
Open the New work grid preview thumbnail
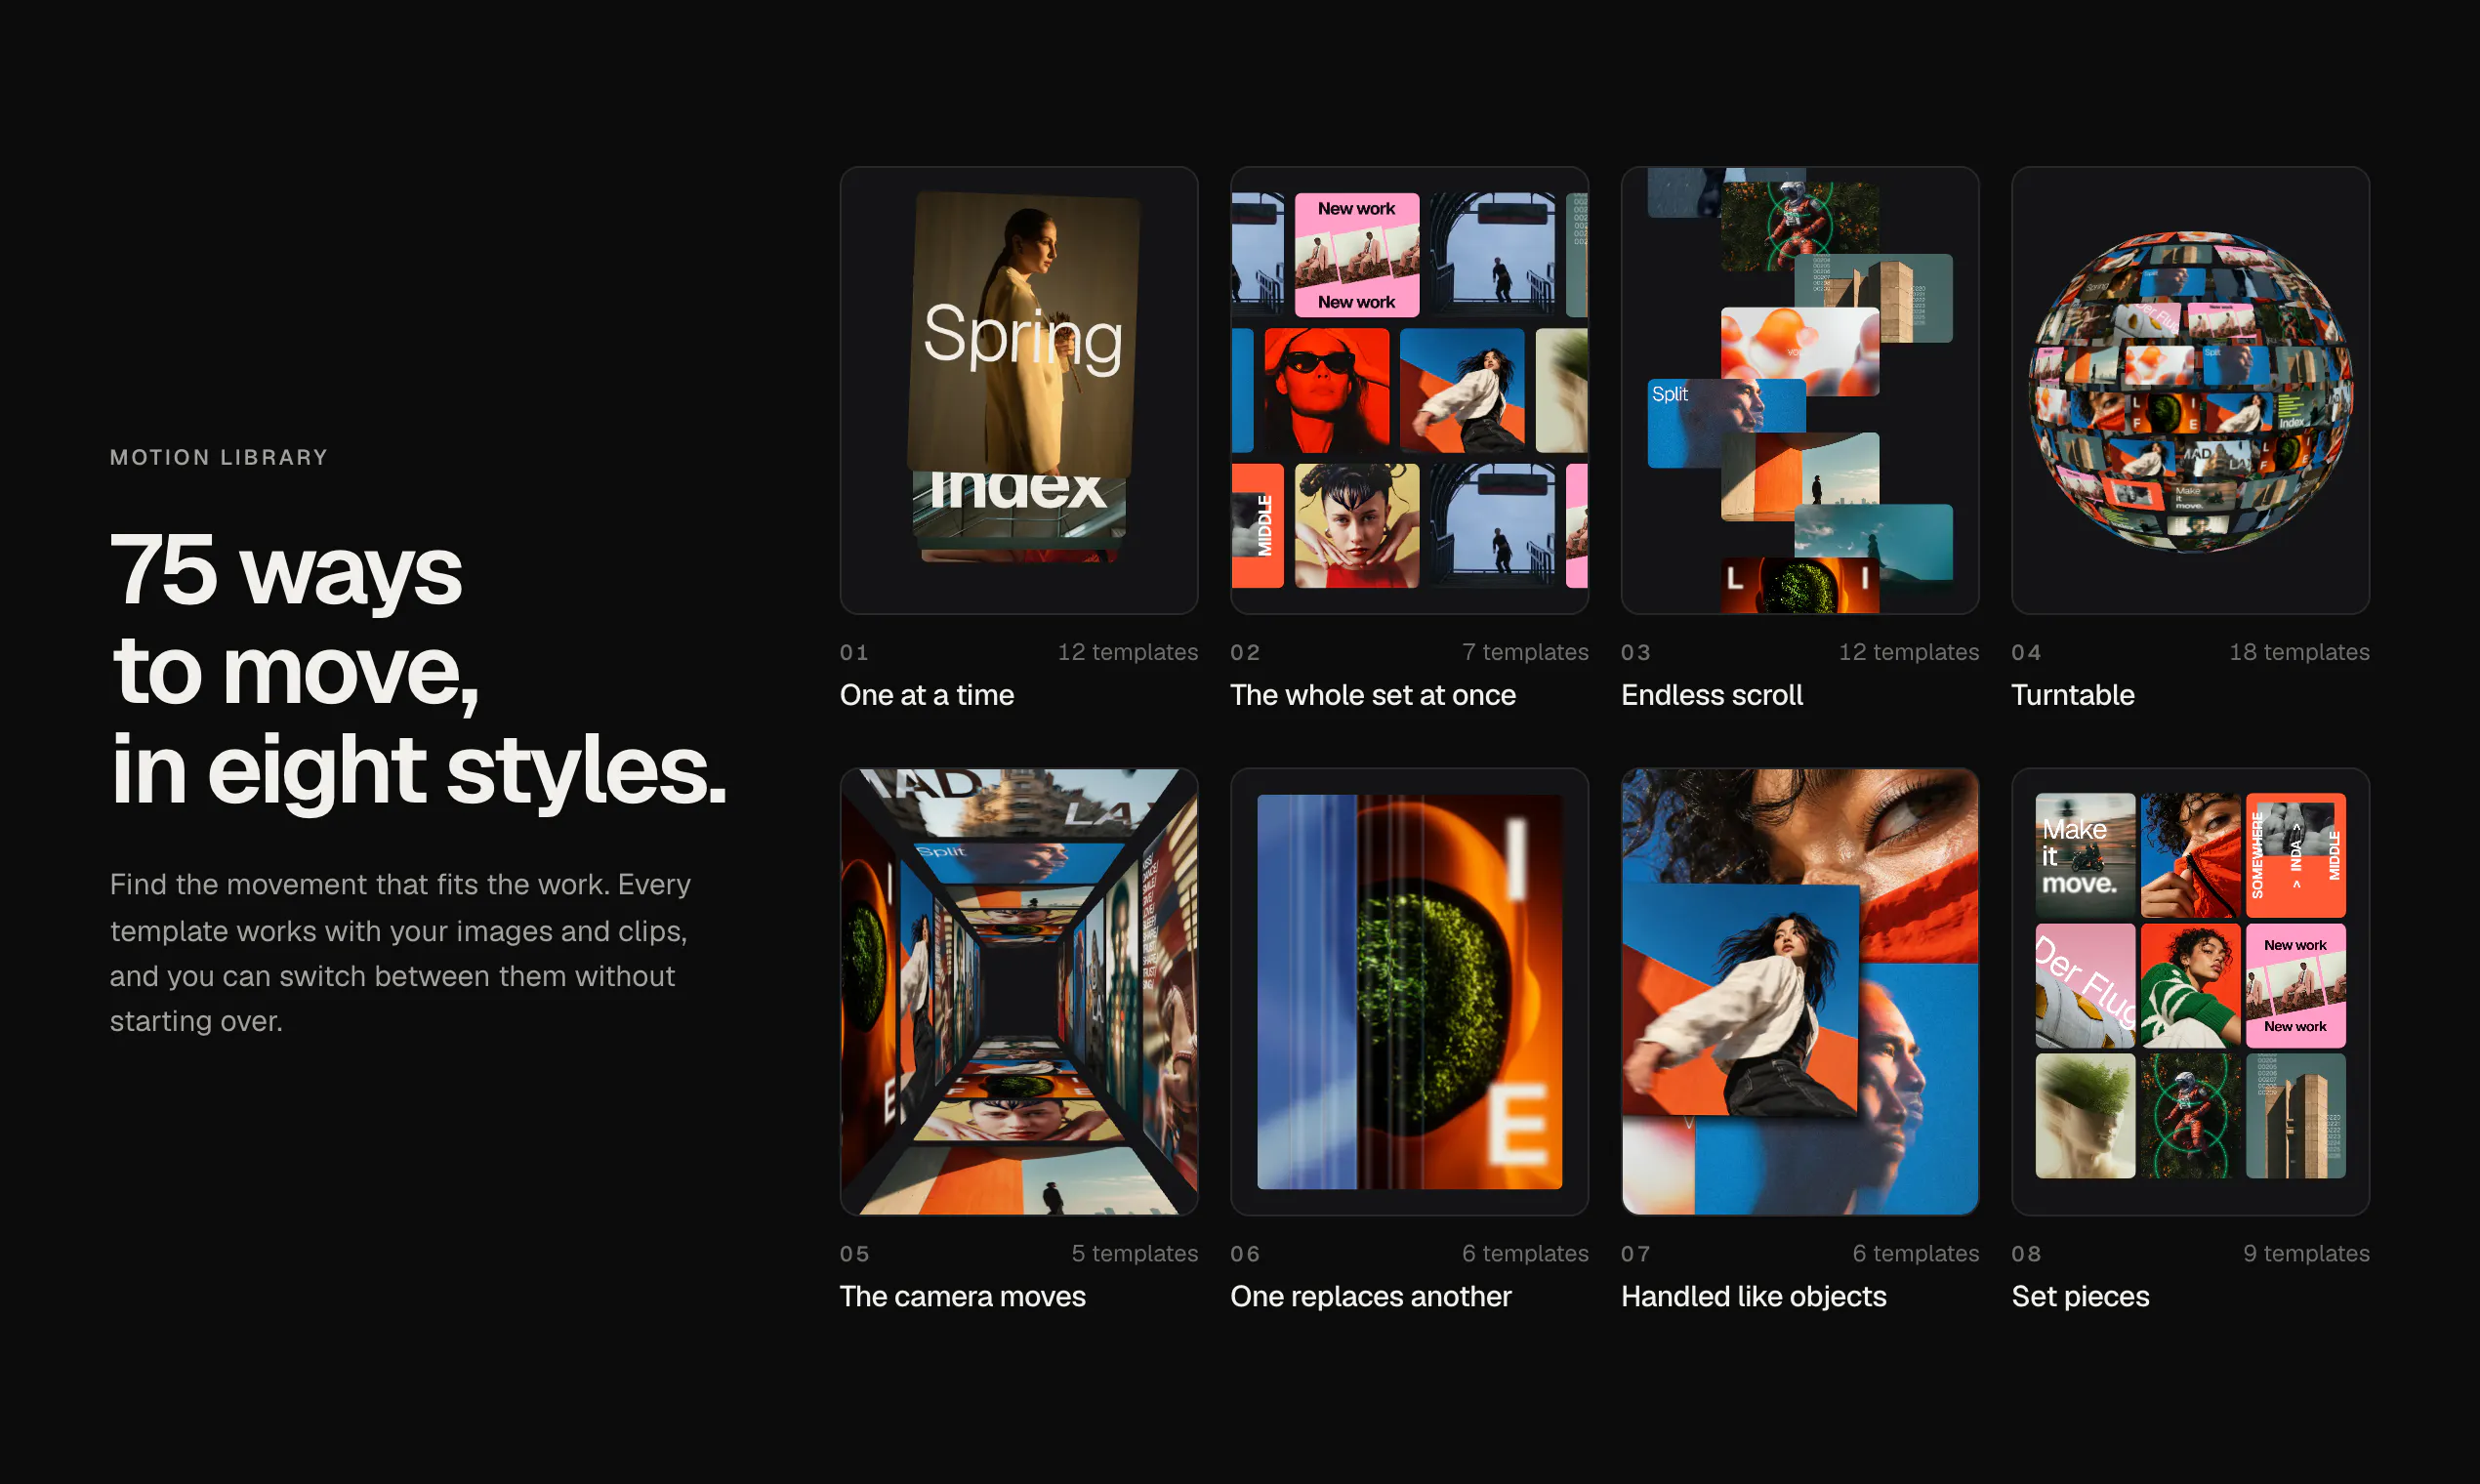(x=1409, y=390)
